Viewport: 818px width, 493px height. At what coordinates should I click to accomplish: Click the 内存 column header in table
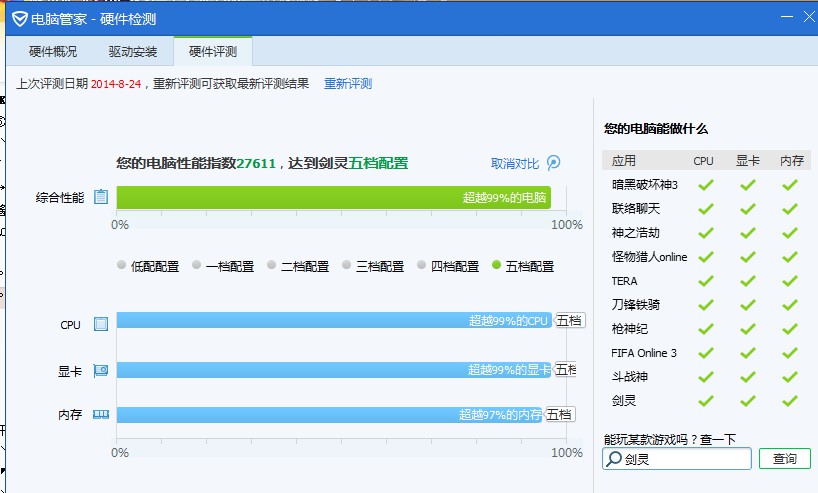(x=792, y=161)
